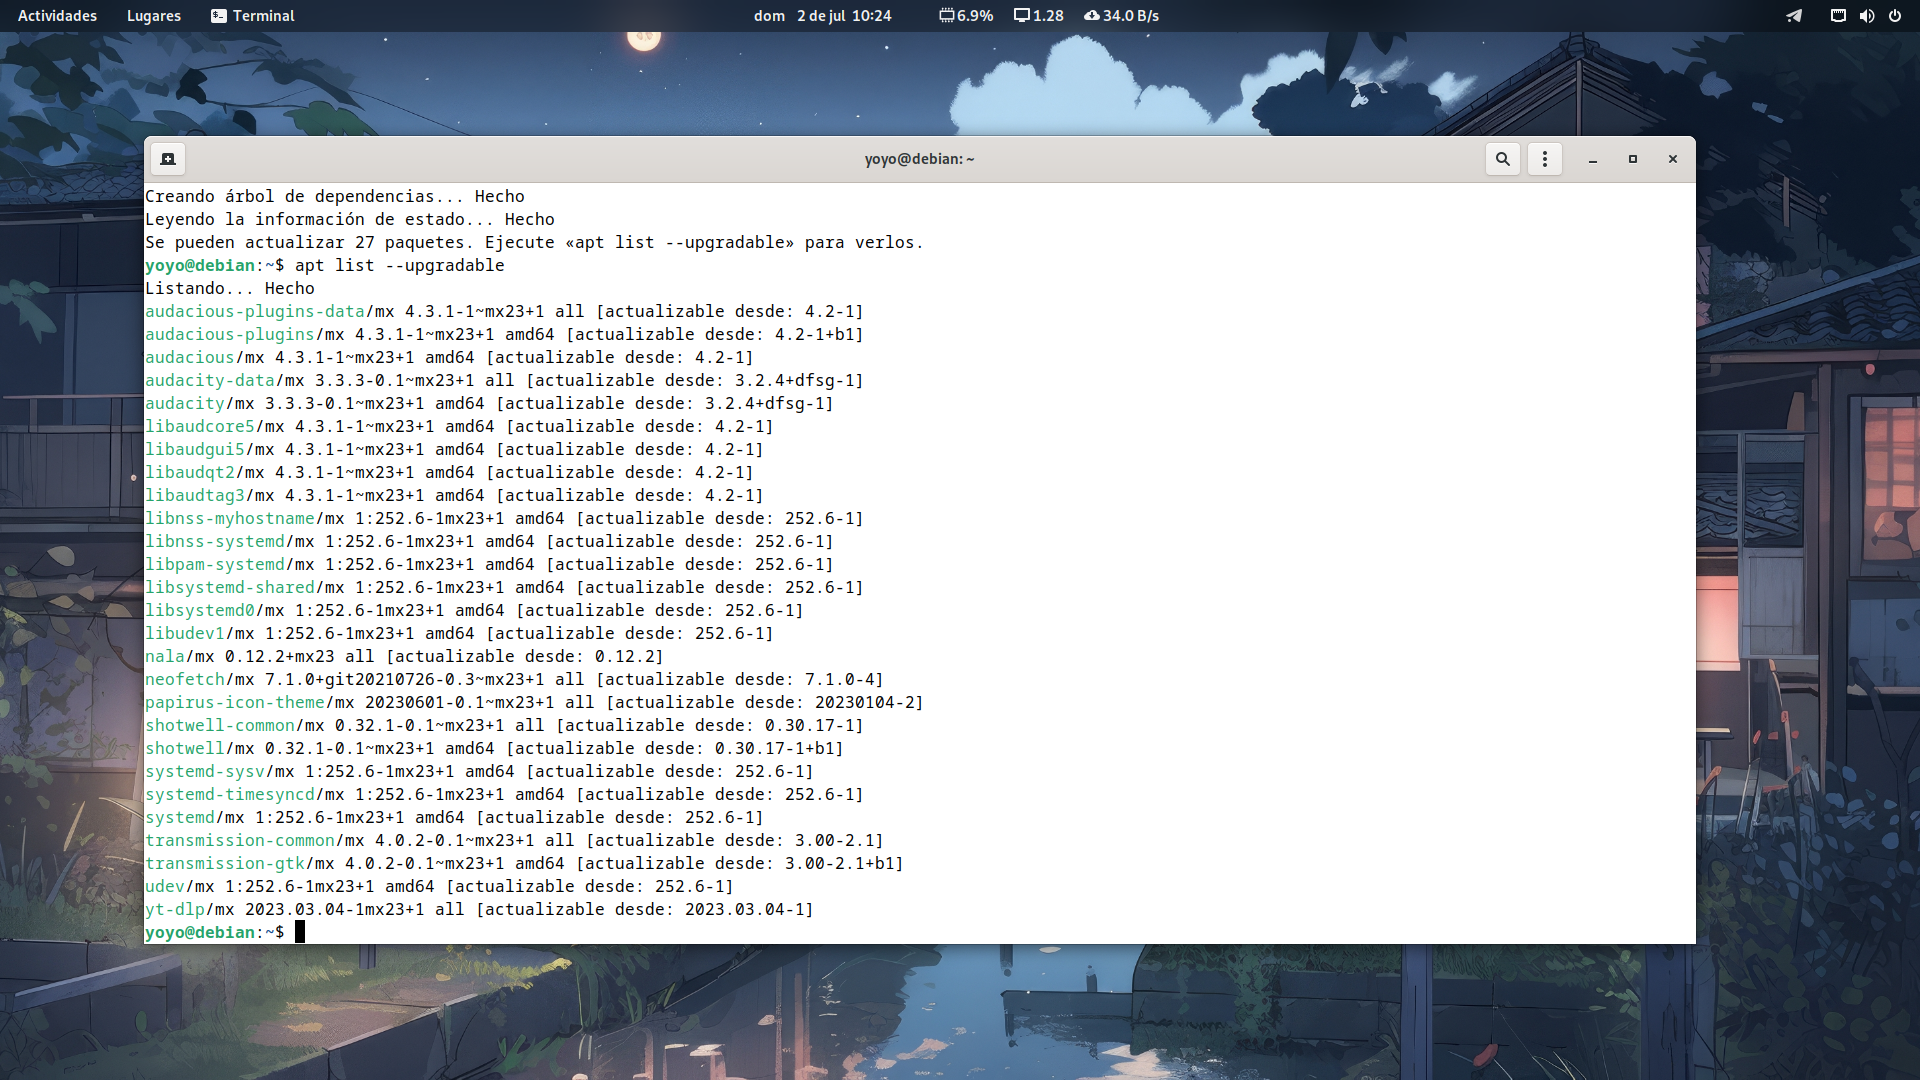Open the clock calendar dom 2 de jul
Screen dimensions: 1920x1080
click(x=822, y=16)
